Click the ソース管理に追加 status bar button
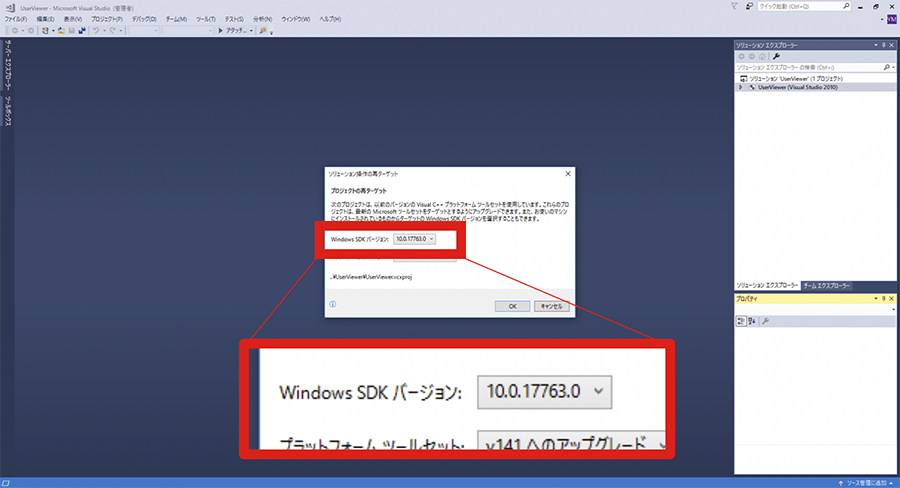Image resolution: width=900 pixels, height=488 pixels. [866, 483]
